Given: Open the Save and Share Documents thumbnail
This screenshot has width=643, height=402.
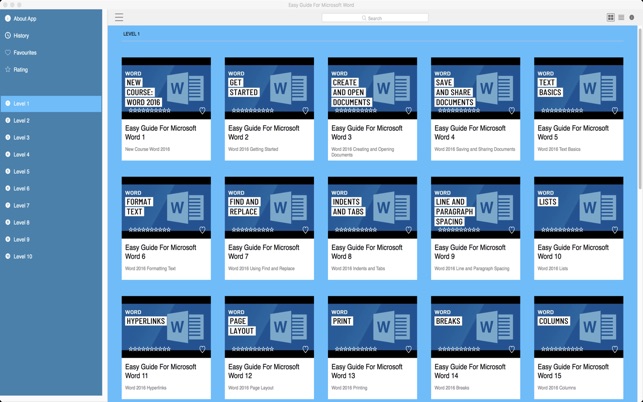Looking at the screenshot, I should click(x=476, y=88).
